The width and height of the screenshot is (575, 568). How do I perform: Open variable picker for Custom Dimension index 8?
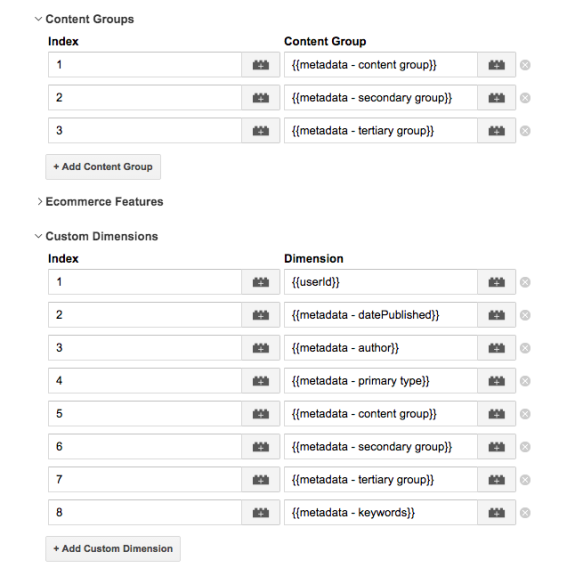pos(261,513)
